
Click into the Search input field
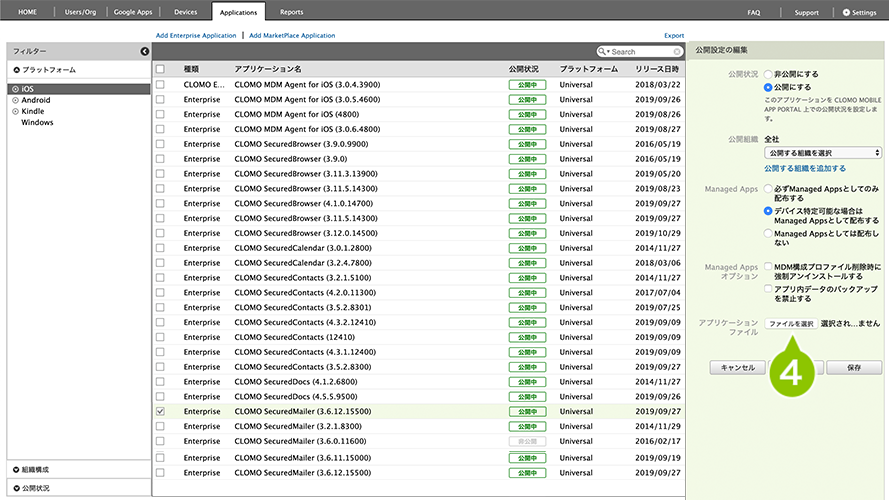pyautogui.click(x=641, y=52)
